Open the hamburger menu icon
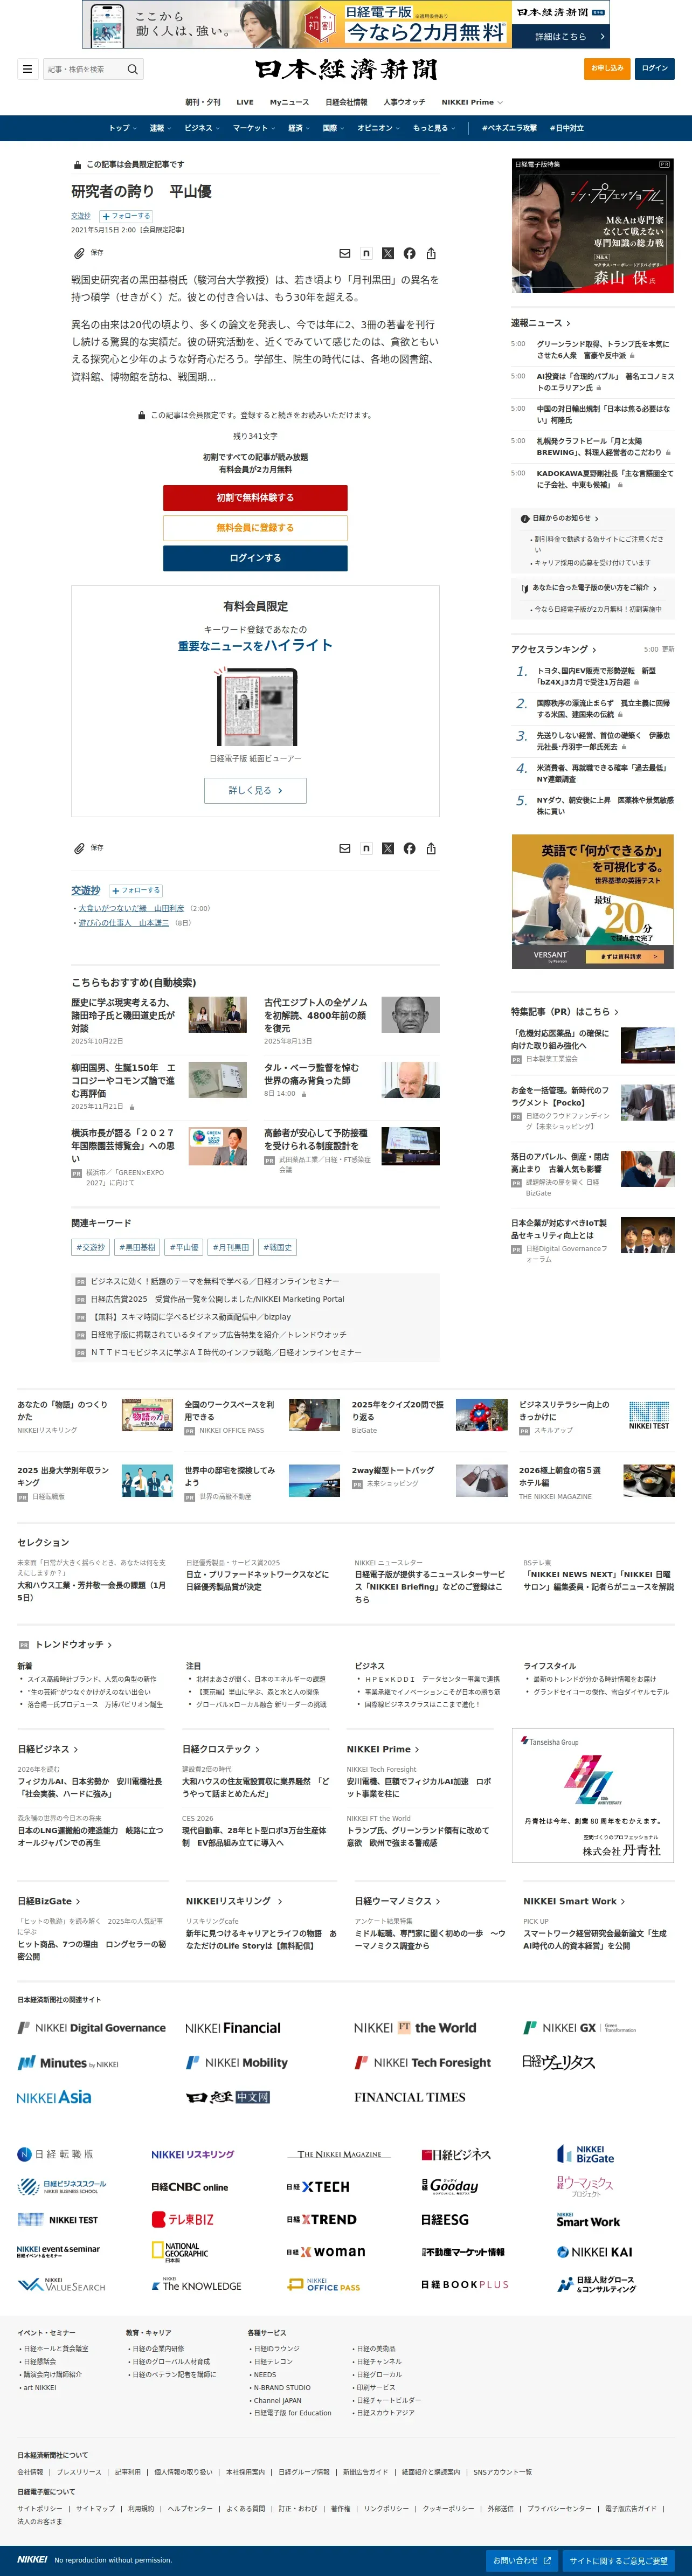692x2576 pixels. (x=27, y=69)
